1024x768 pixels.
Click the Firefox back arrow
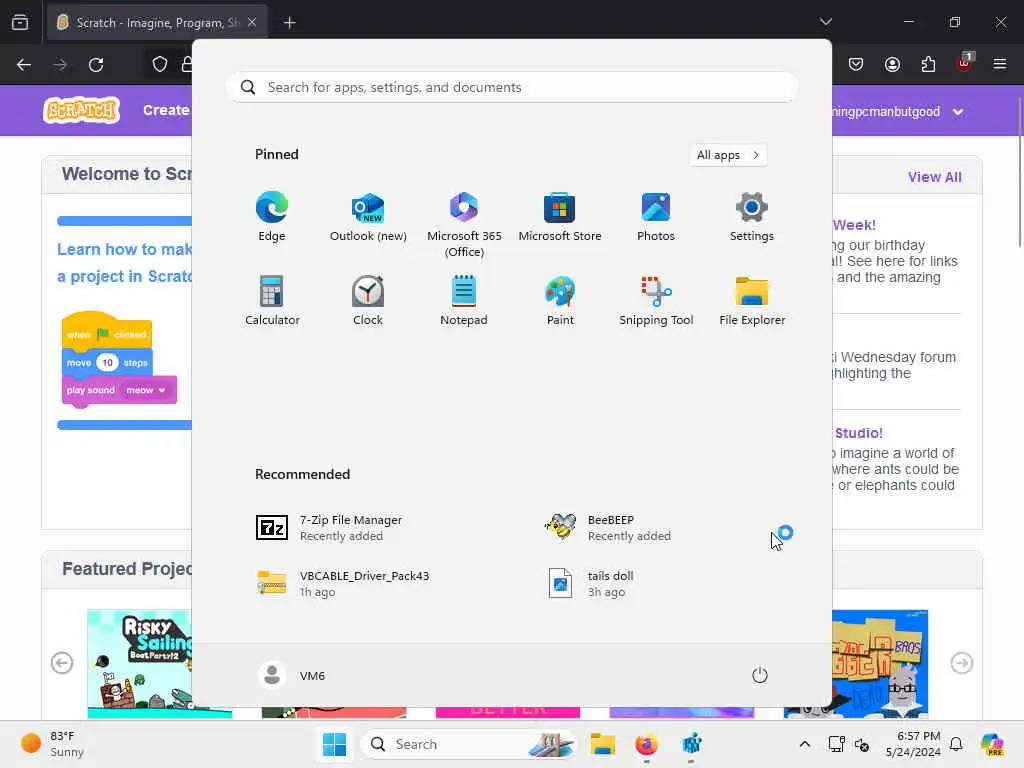(24, 65)
